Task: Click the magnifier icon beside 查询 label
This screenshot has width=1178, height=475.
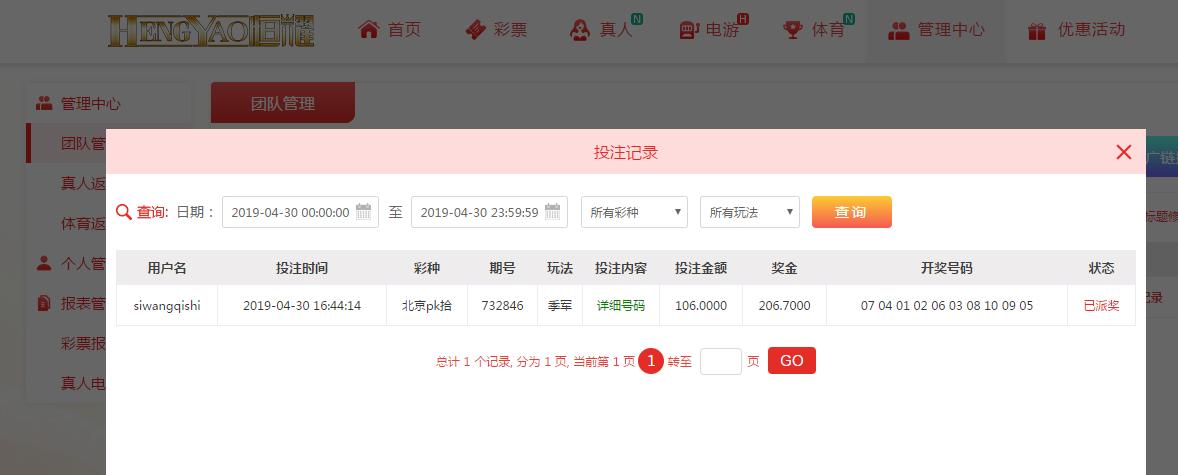Action: click(x=124, y=213)
